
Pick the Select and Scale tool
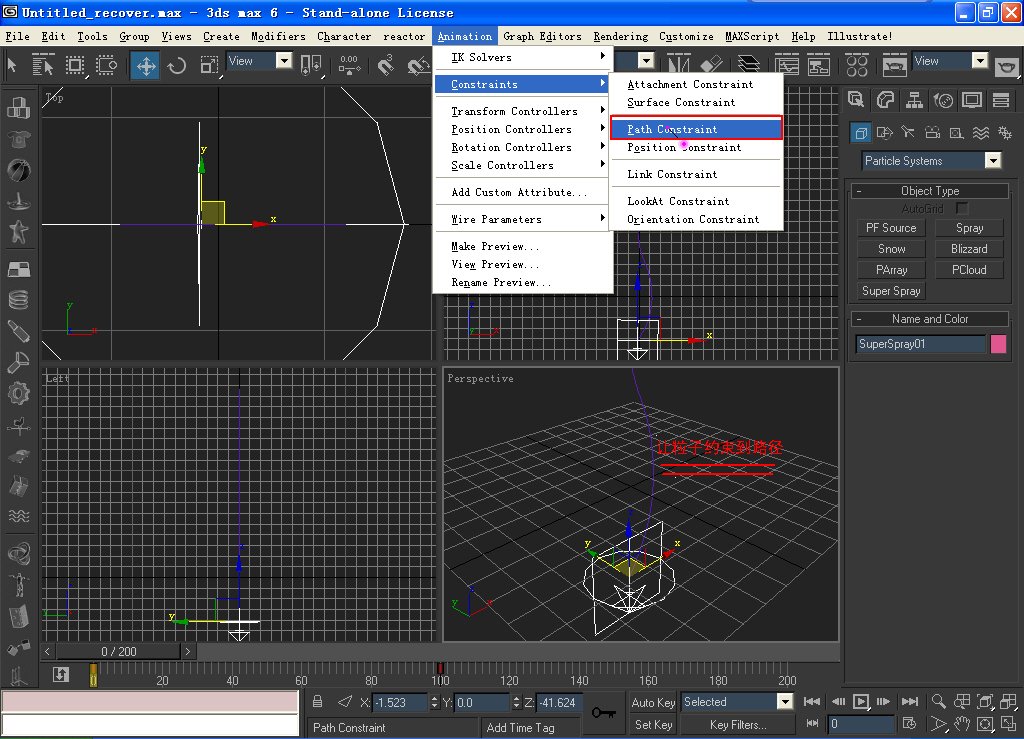coord(209,65)
